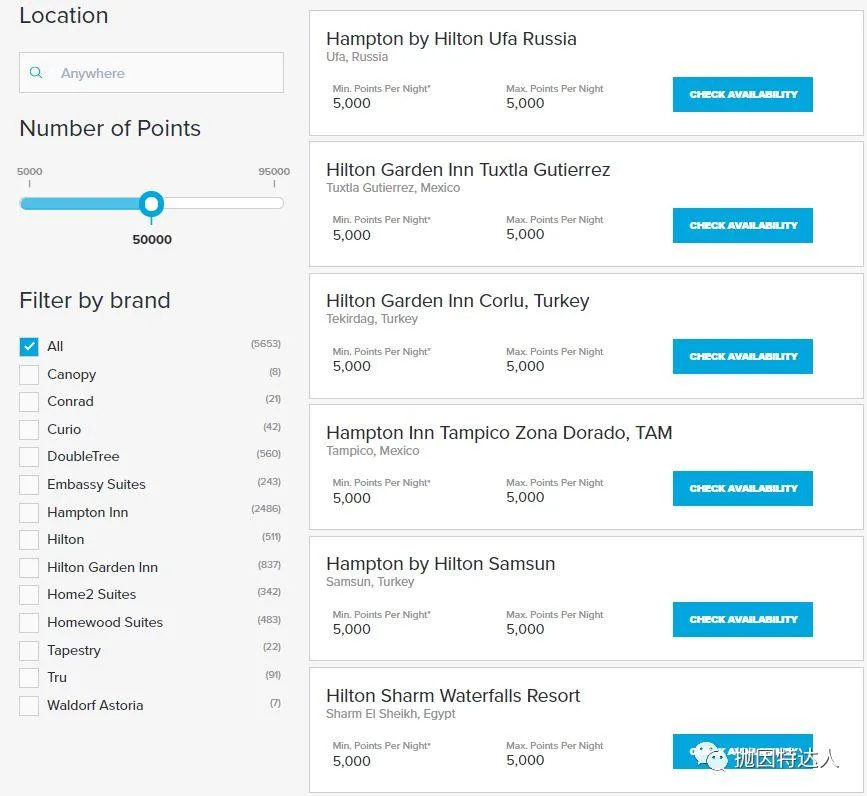Check the Conrad brand checkbox

point(29,402)
